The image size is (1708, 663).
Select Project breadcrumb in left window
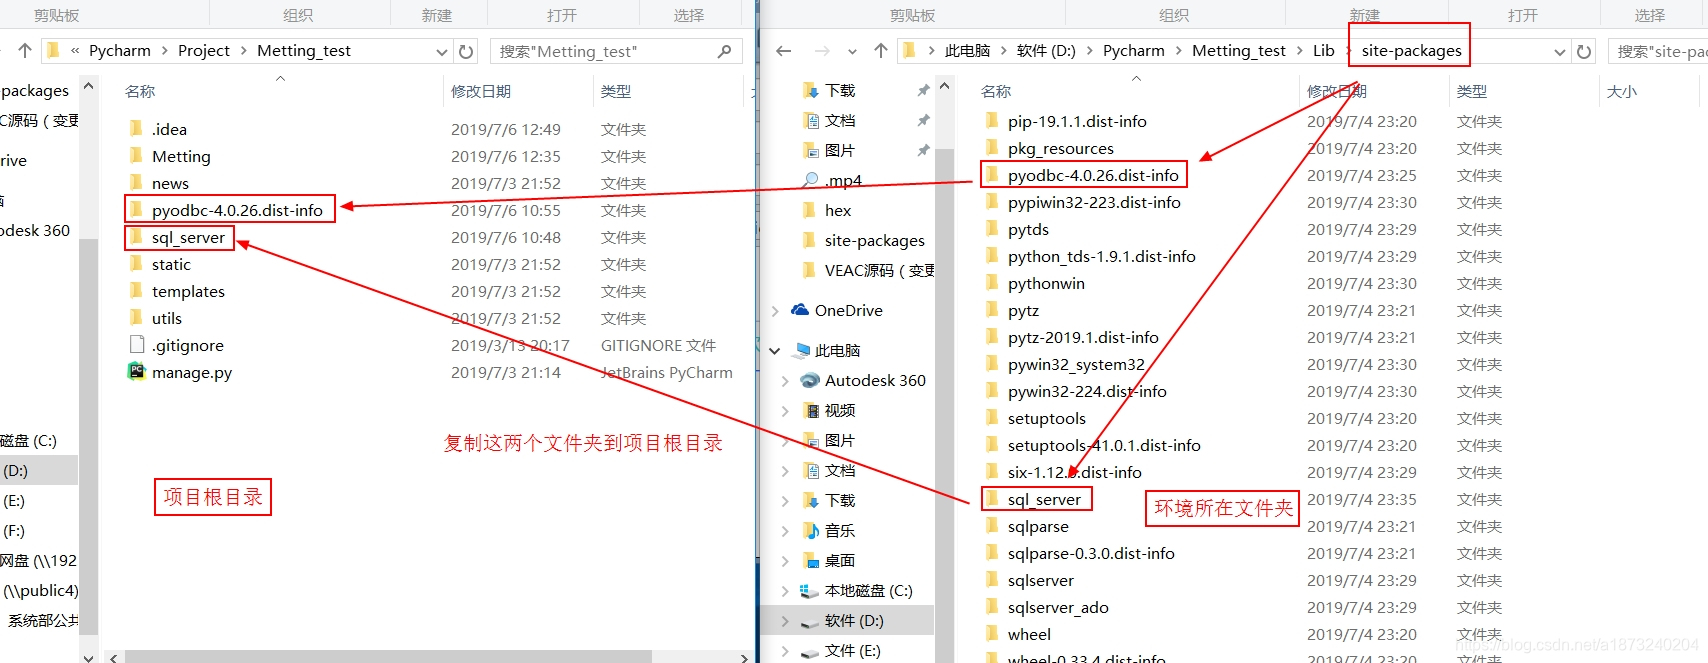[204, 51]
